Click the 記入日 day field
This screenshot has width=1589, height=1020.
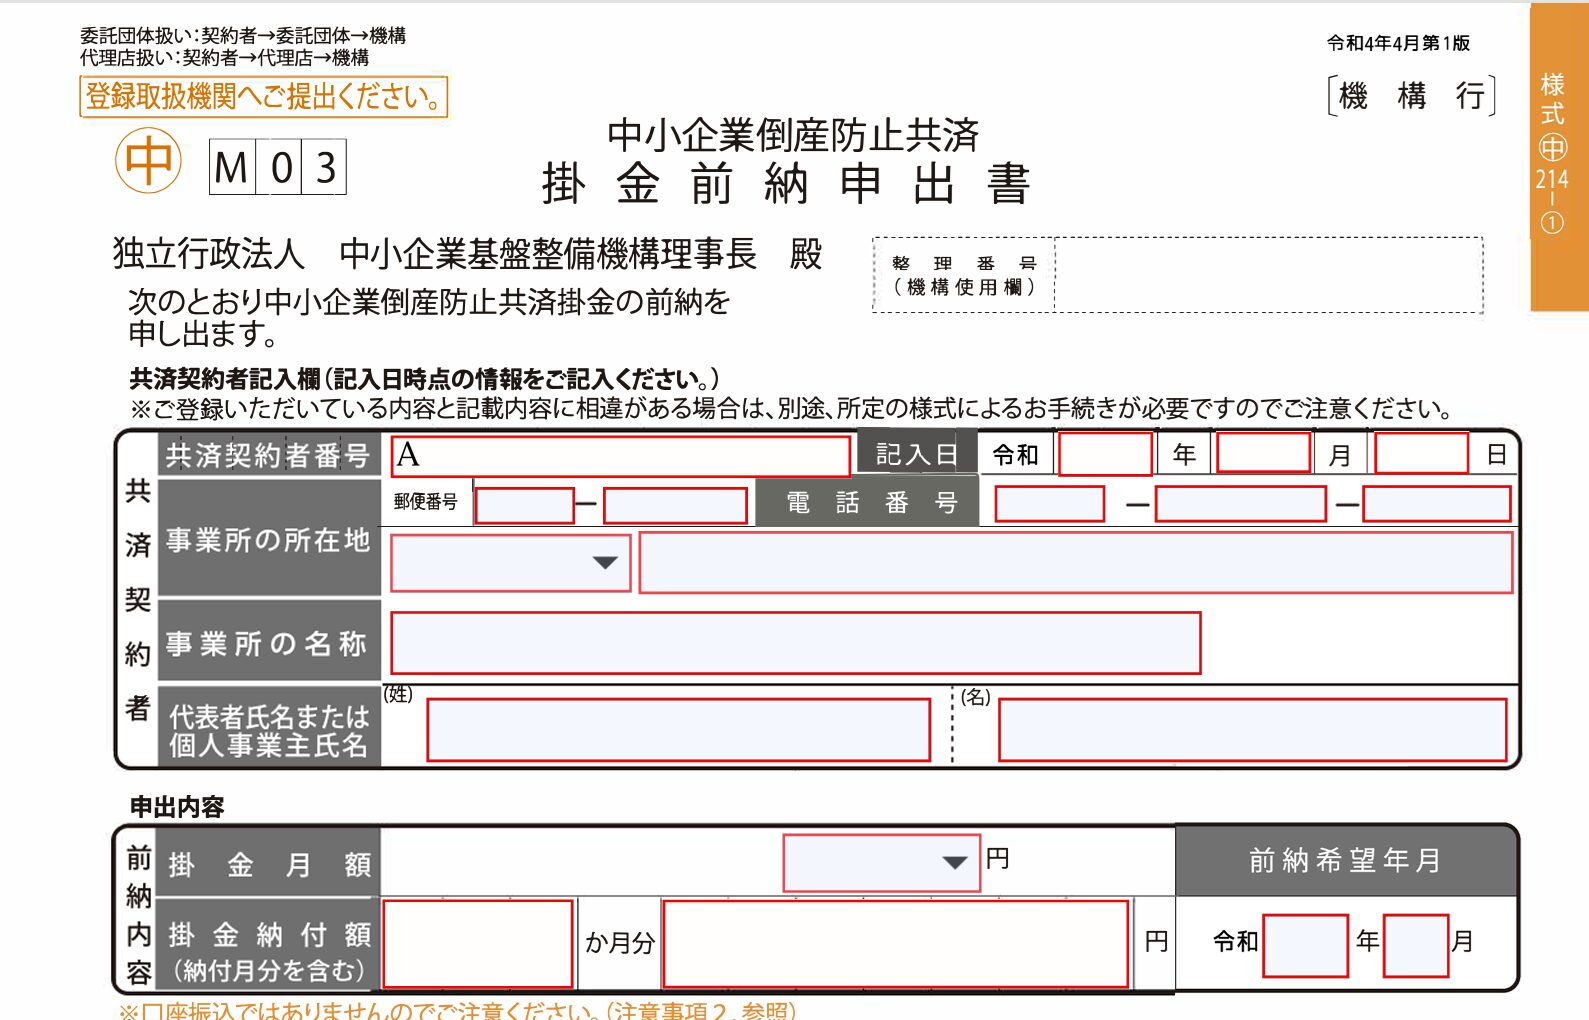coord(1421,454)
